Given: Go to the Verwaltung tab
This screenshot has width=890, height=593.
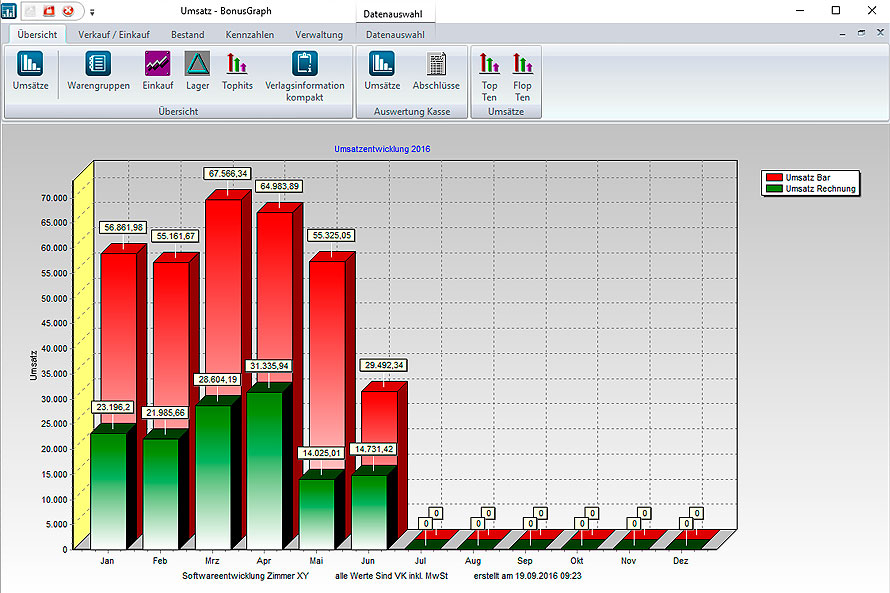Looking at the screenshot, I should [x=318, y=35].
